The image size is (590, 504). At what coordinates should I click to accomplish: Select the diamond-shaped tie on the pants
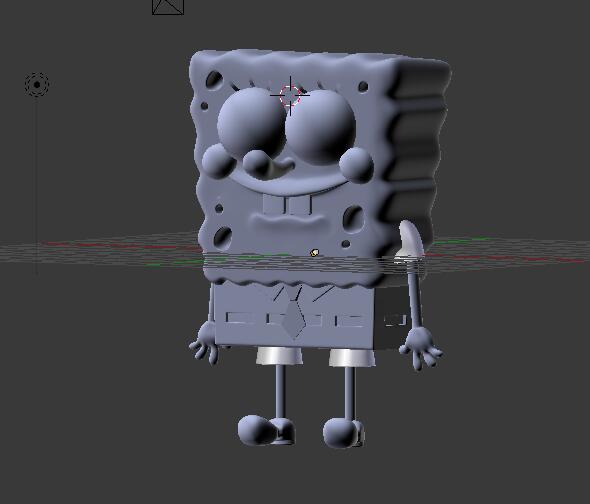pyautogui.click(x=294, y=319)
